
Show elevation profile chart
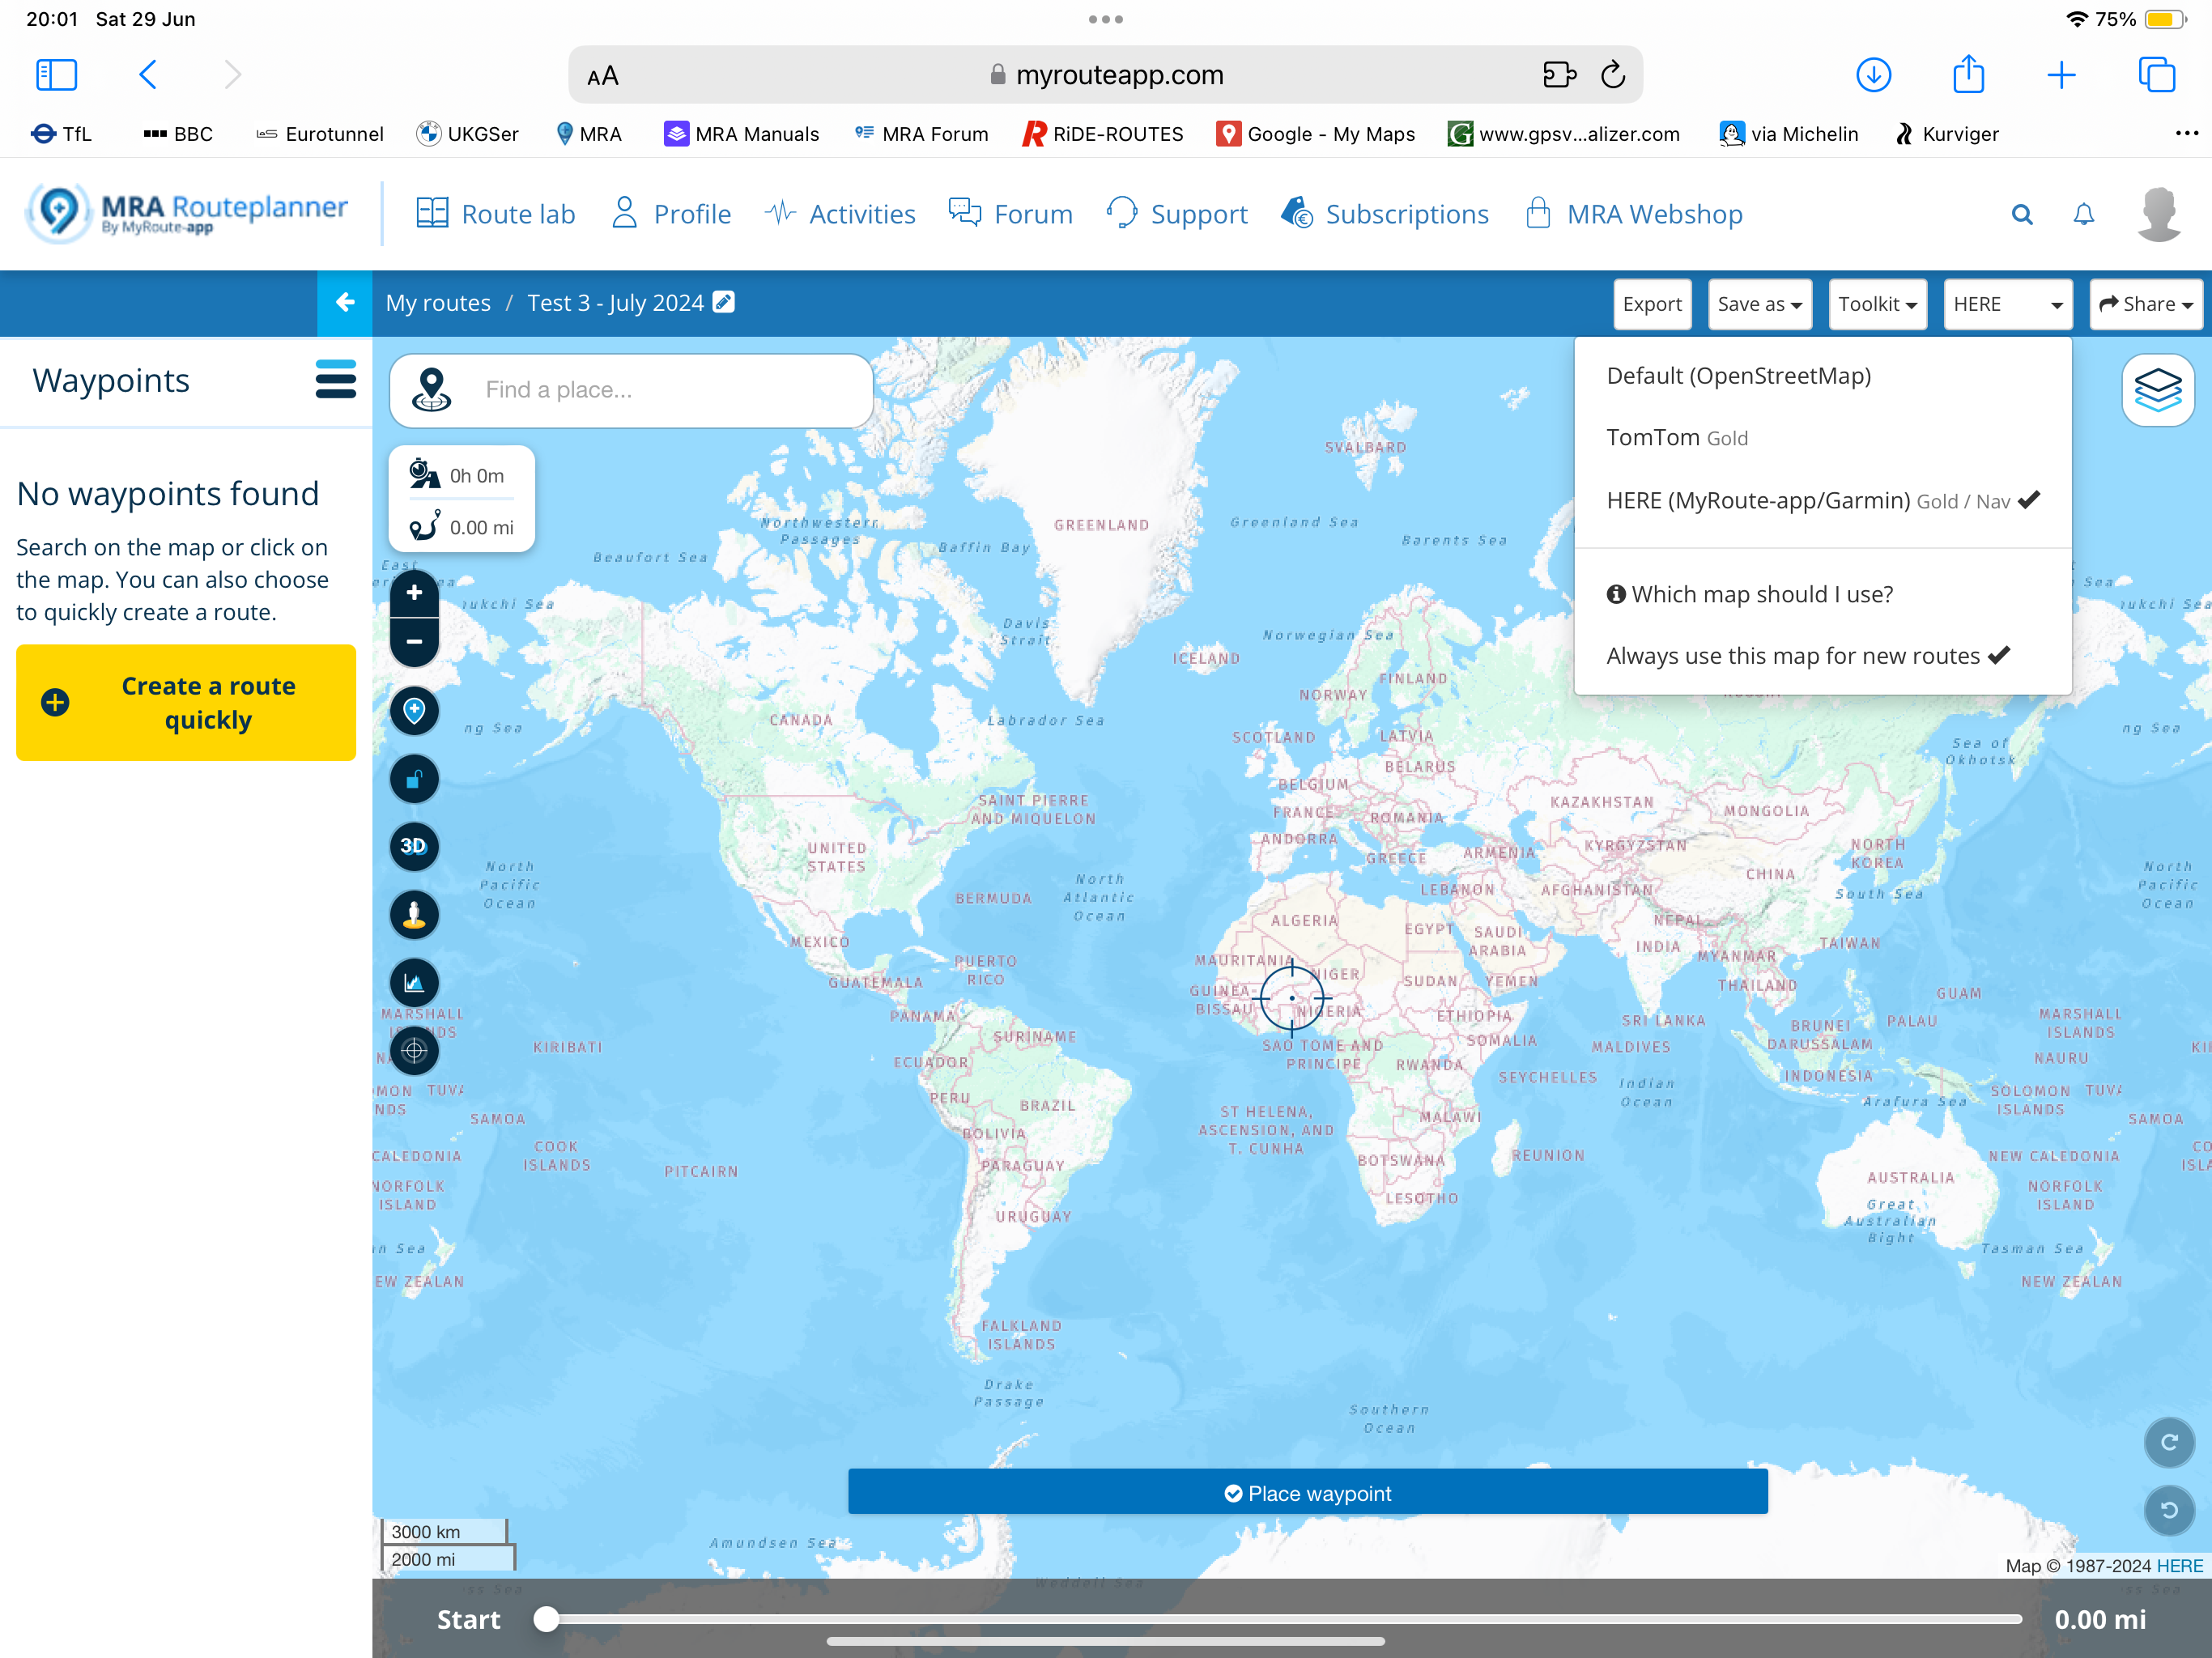coord(414,982)
